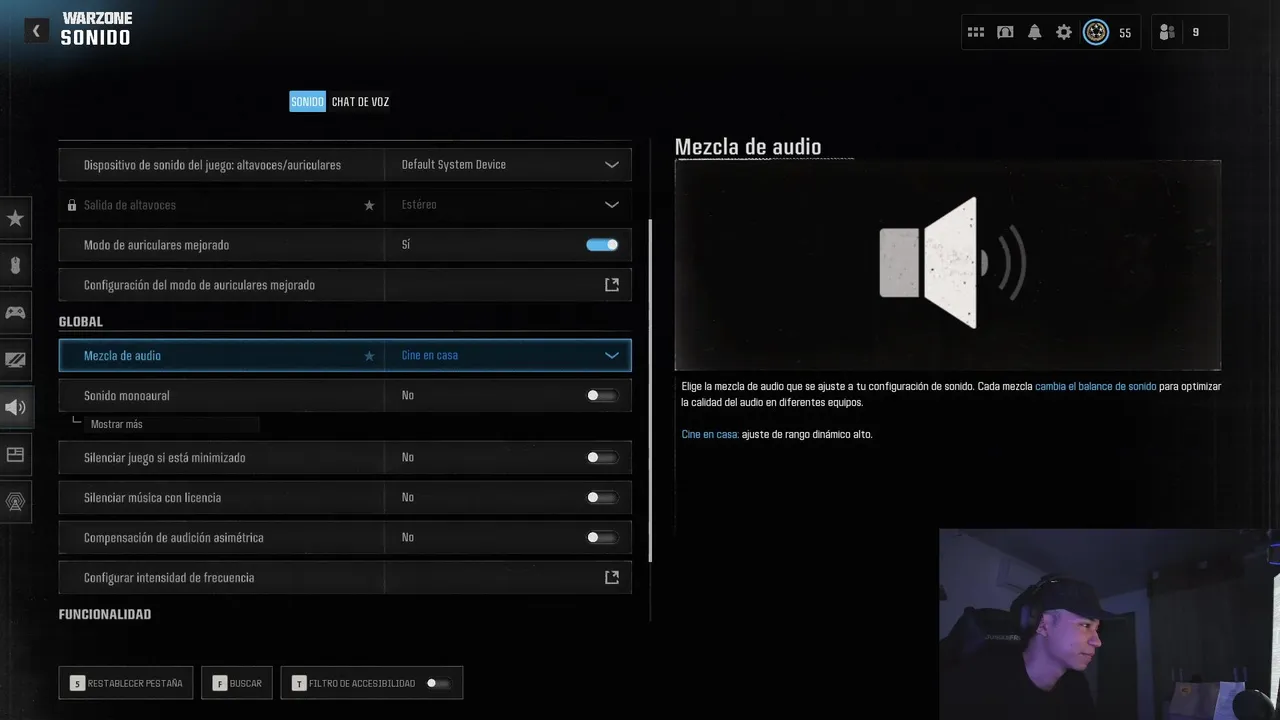The image size is (1280, 720).
Task: Click the 'Configuración del modo de auriculares mejorado' label
Action: pyautogui.click(x=199, y=285)
